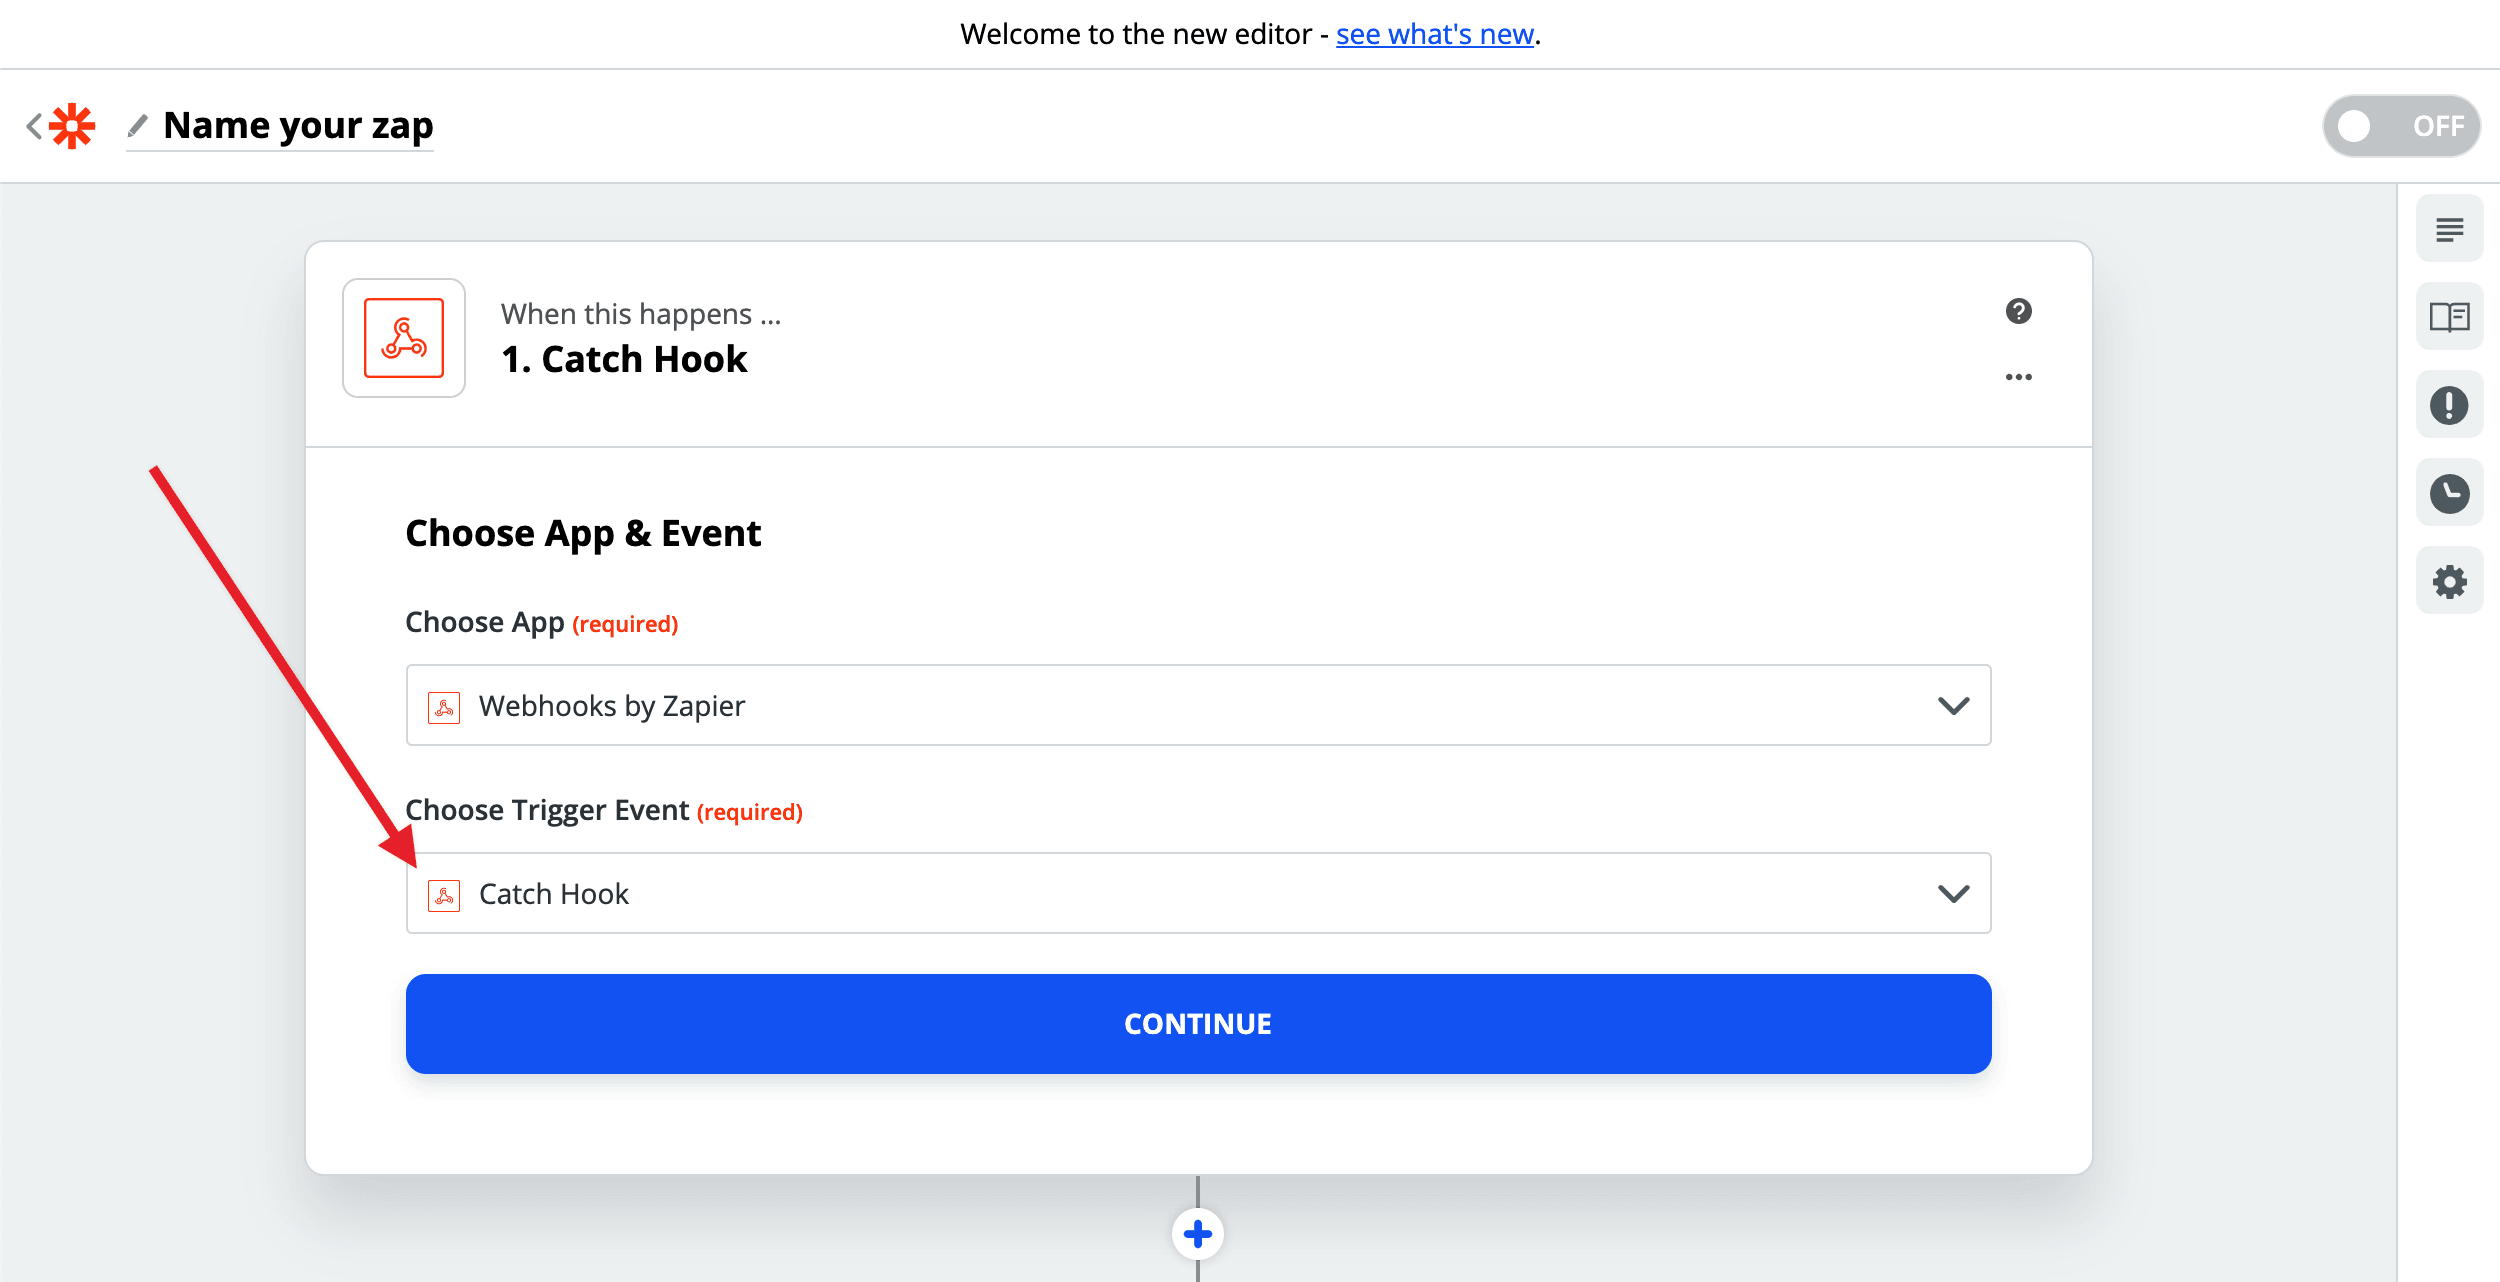
Task: Click the Zapier logo icon
Action: [72, 126]
